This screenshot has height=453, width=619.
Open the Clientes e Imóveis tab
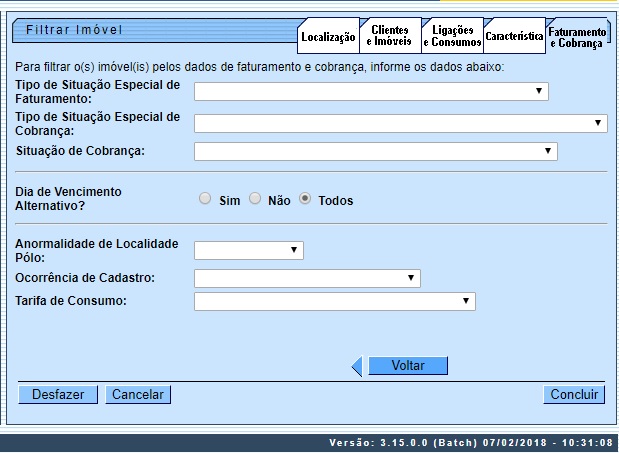389,36
